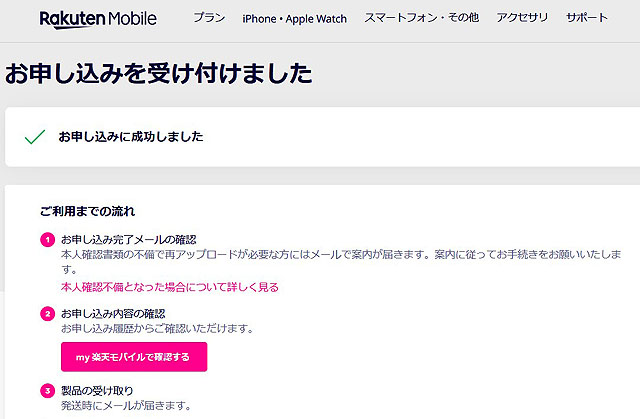Click the お申し込みに成功しました message
The height and width of the screenshot is (419, 640).
(x=130, y=136)
